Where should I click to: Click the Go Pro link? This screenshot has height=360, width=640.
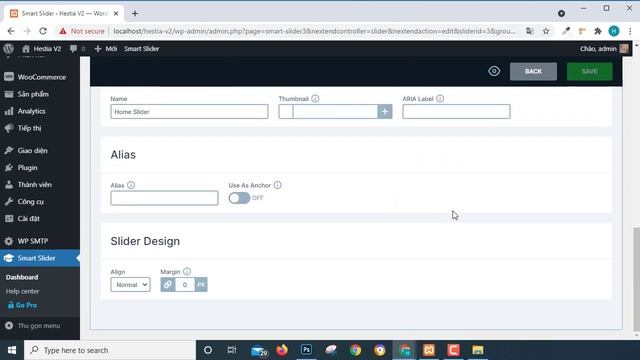pyautogui.click(x=22, y=305)
